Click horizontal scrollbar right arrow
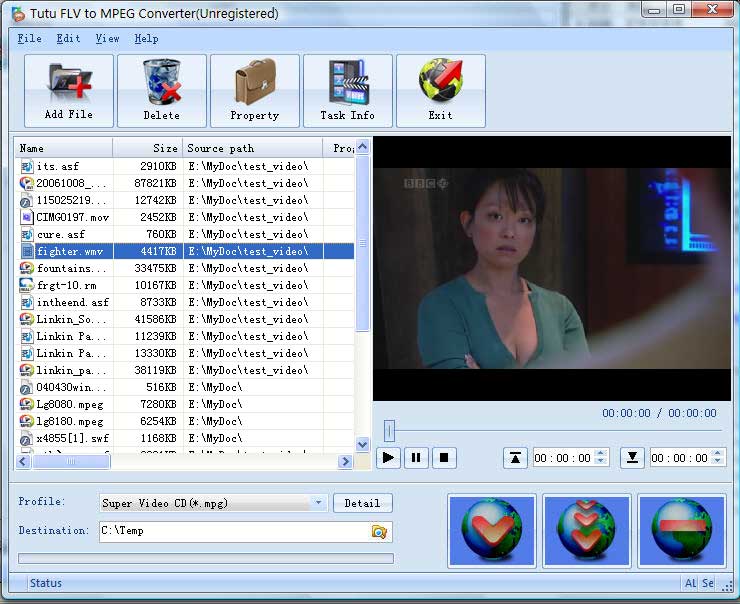740x604 pixels. 345,461
